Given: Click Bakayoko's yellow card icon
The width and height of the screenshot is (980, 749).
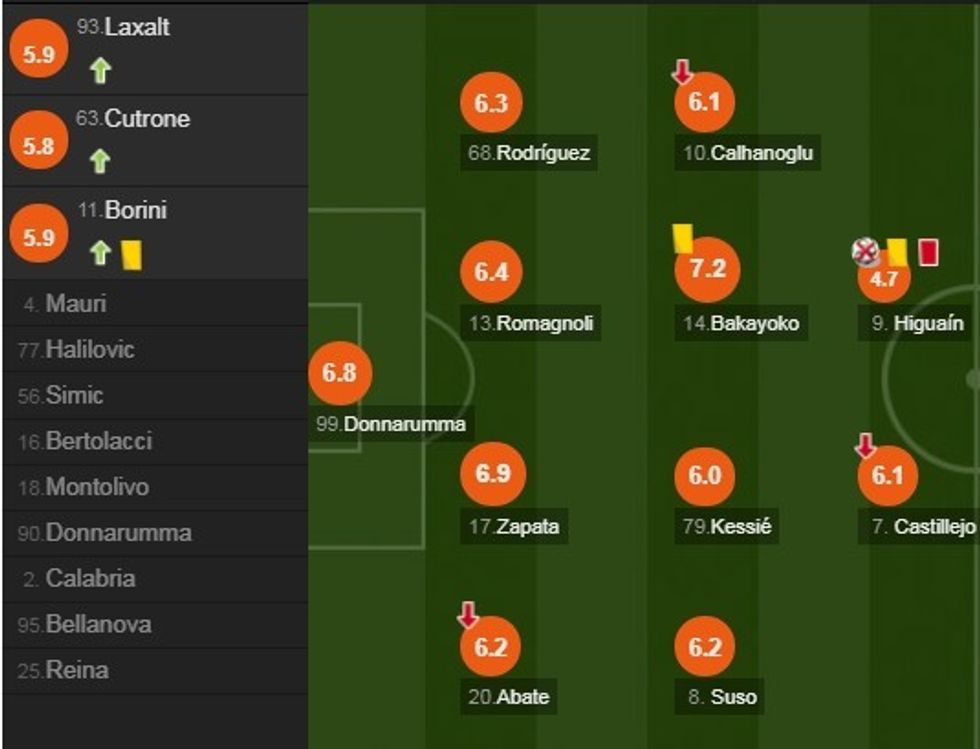Looking at the screenshot, I should click(x=684, y=236).
